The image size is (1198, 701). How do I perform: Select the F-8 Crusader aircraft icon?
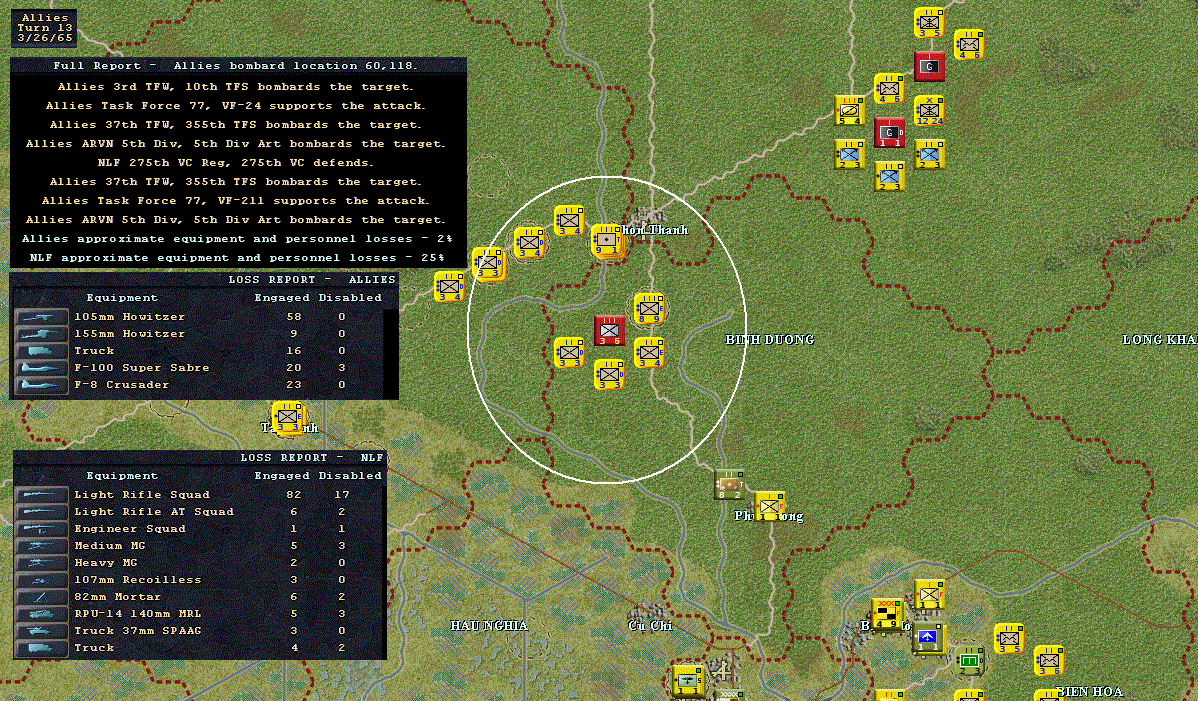tap(41, 384)
